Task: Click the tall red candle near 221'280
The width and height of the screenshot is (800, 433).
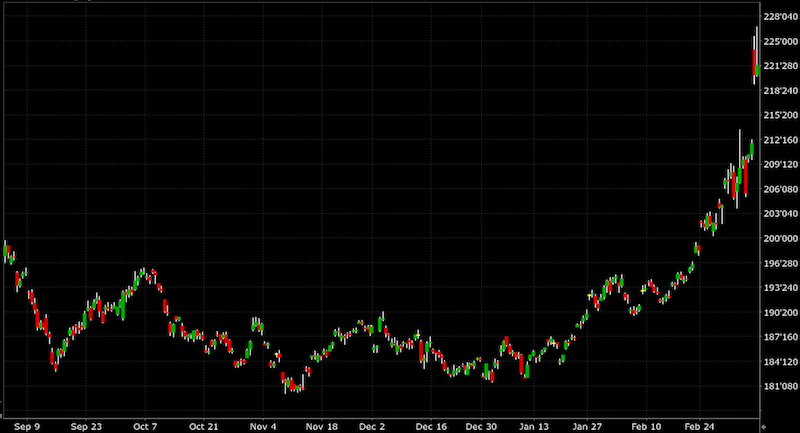Action: (x=754, y=62)
